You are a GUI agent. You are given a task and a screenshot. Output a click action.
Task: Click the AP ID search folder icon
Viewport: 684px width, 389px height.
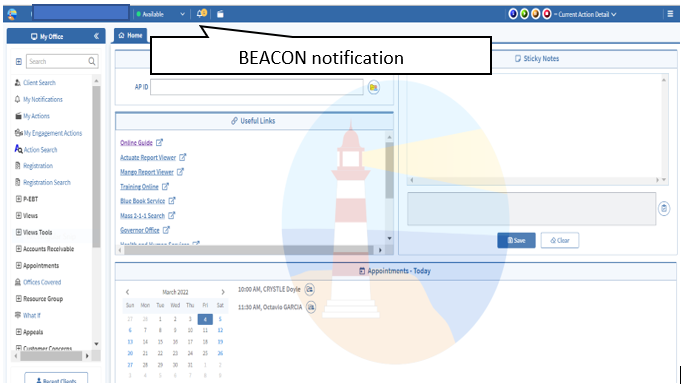(x=374, y=87)
